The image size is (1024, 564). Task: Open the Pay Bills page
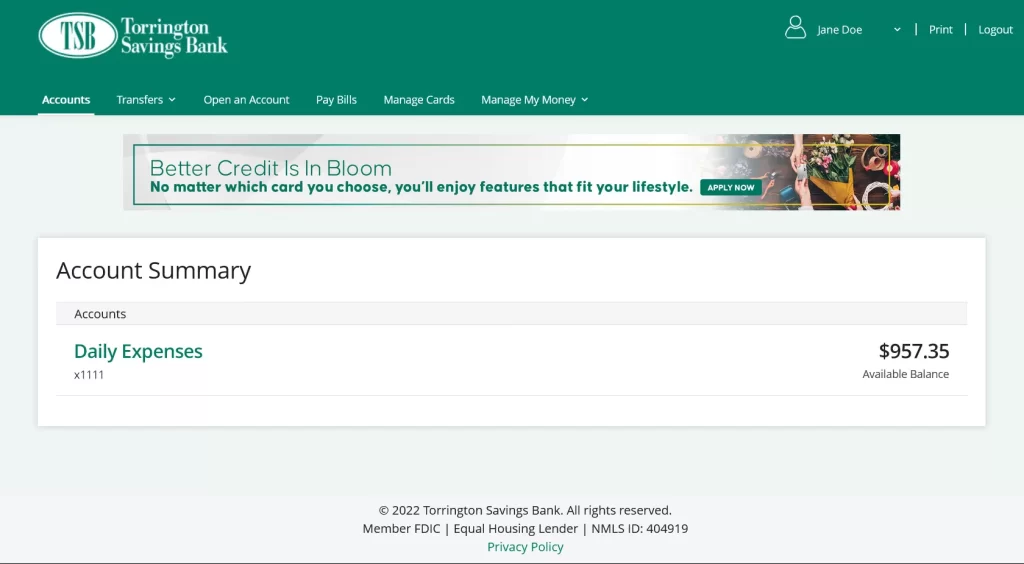coord(336,100)
